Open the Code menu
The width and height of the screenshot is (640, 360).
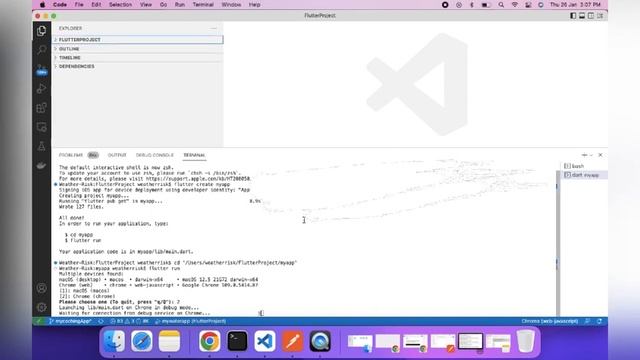[x=60, y=5]
